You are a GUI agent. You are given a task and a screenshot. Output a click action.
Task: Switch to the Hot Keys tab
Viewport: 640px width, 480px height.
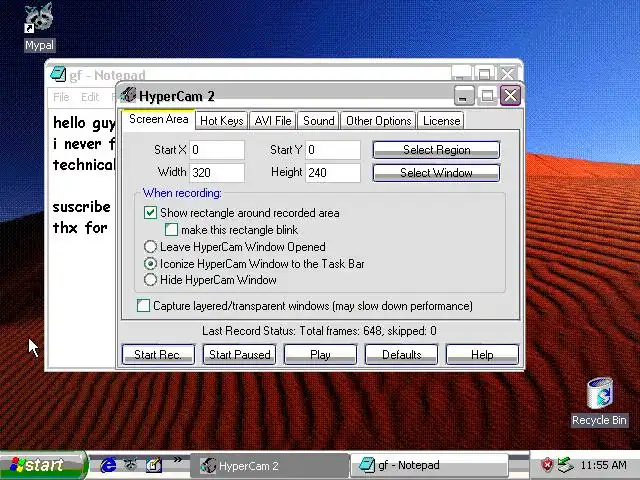[222, 121]
